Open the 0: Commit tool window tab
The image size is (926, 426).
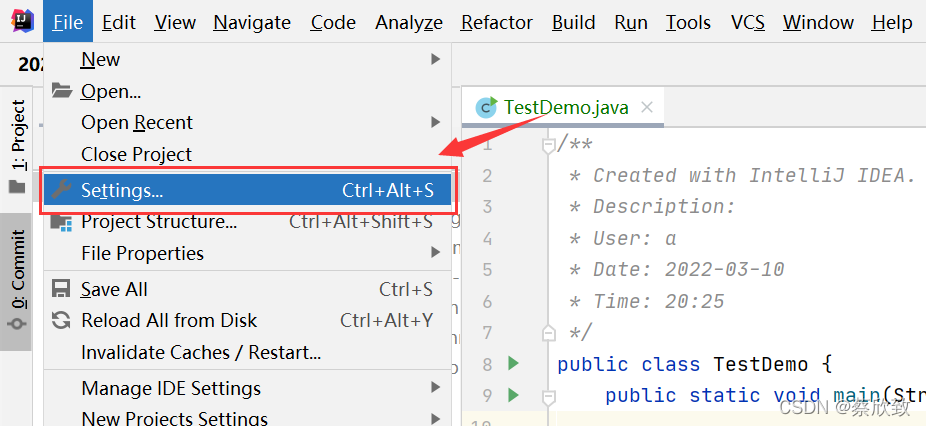point(19,281)
